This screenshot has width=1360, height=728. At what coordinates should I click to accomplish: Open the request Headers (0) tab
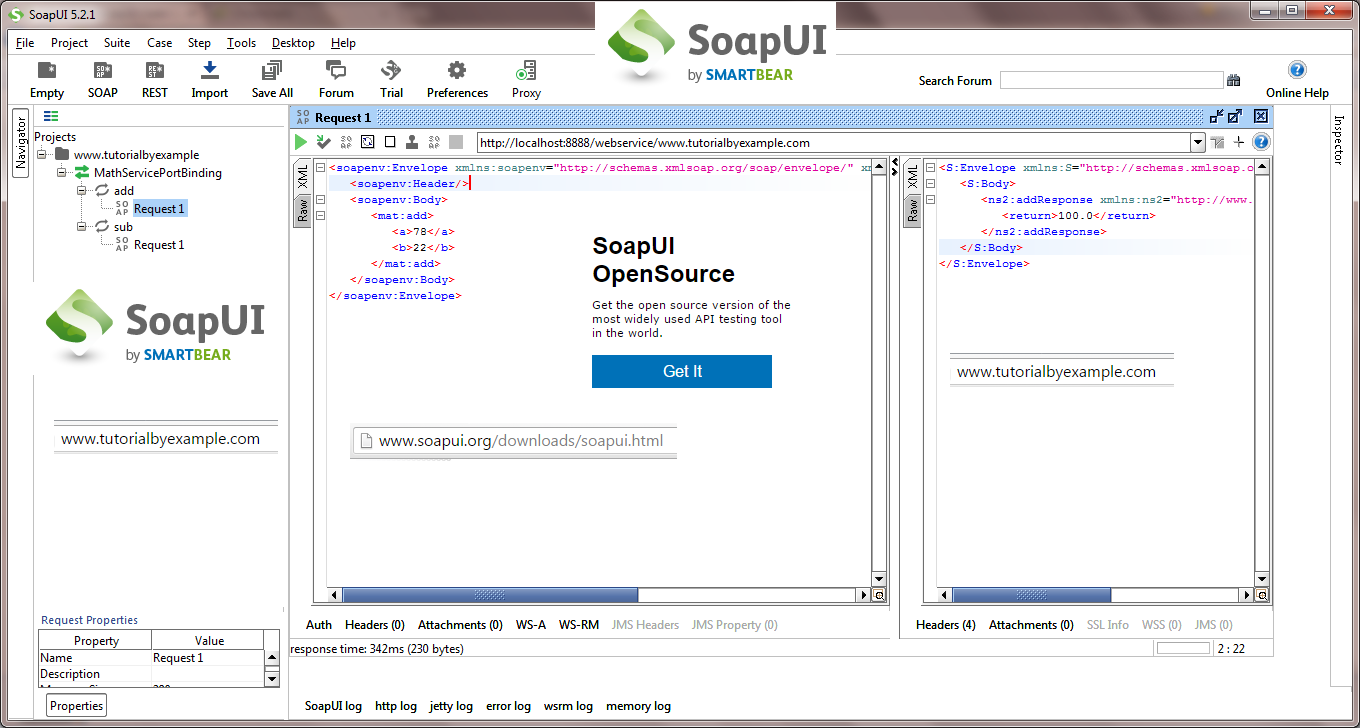pyautogui.click(x=375, y=625)
